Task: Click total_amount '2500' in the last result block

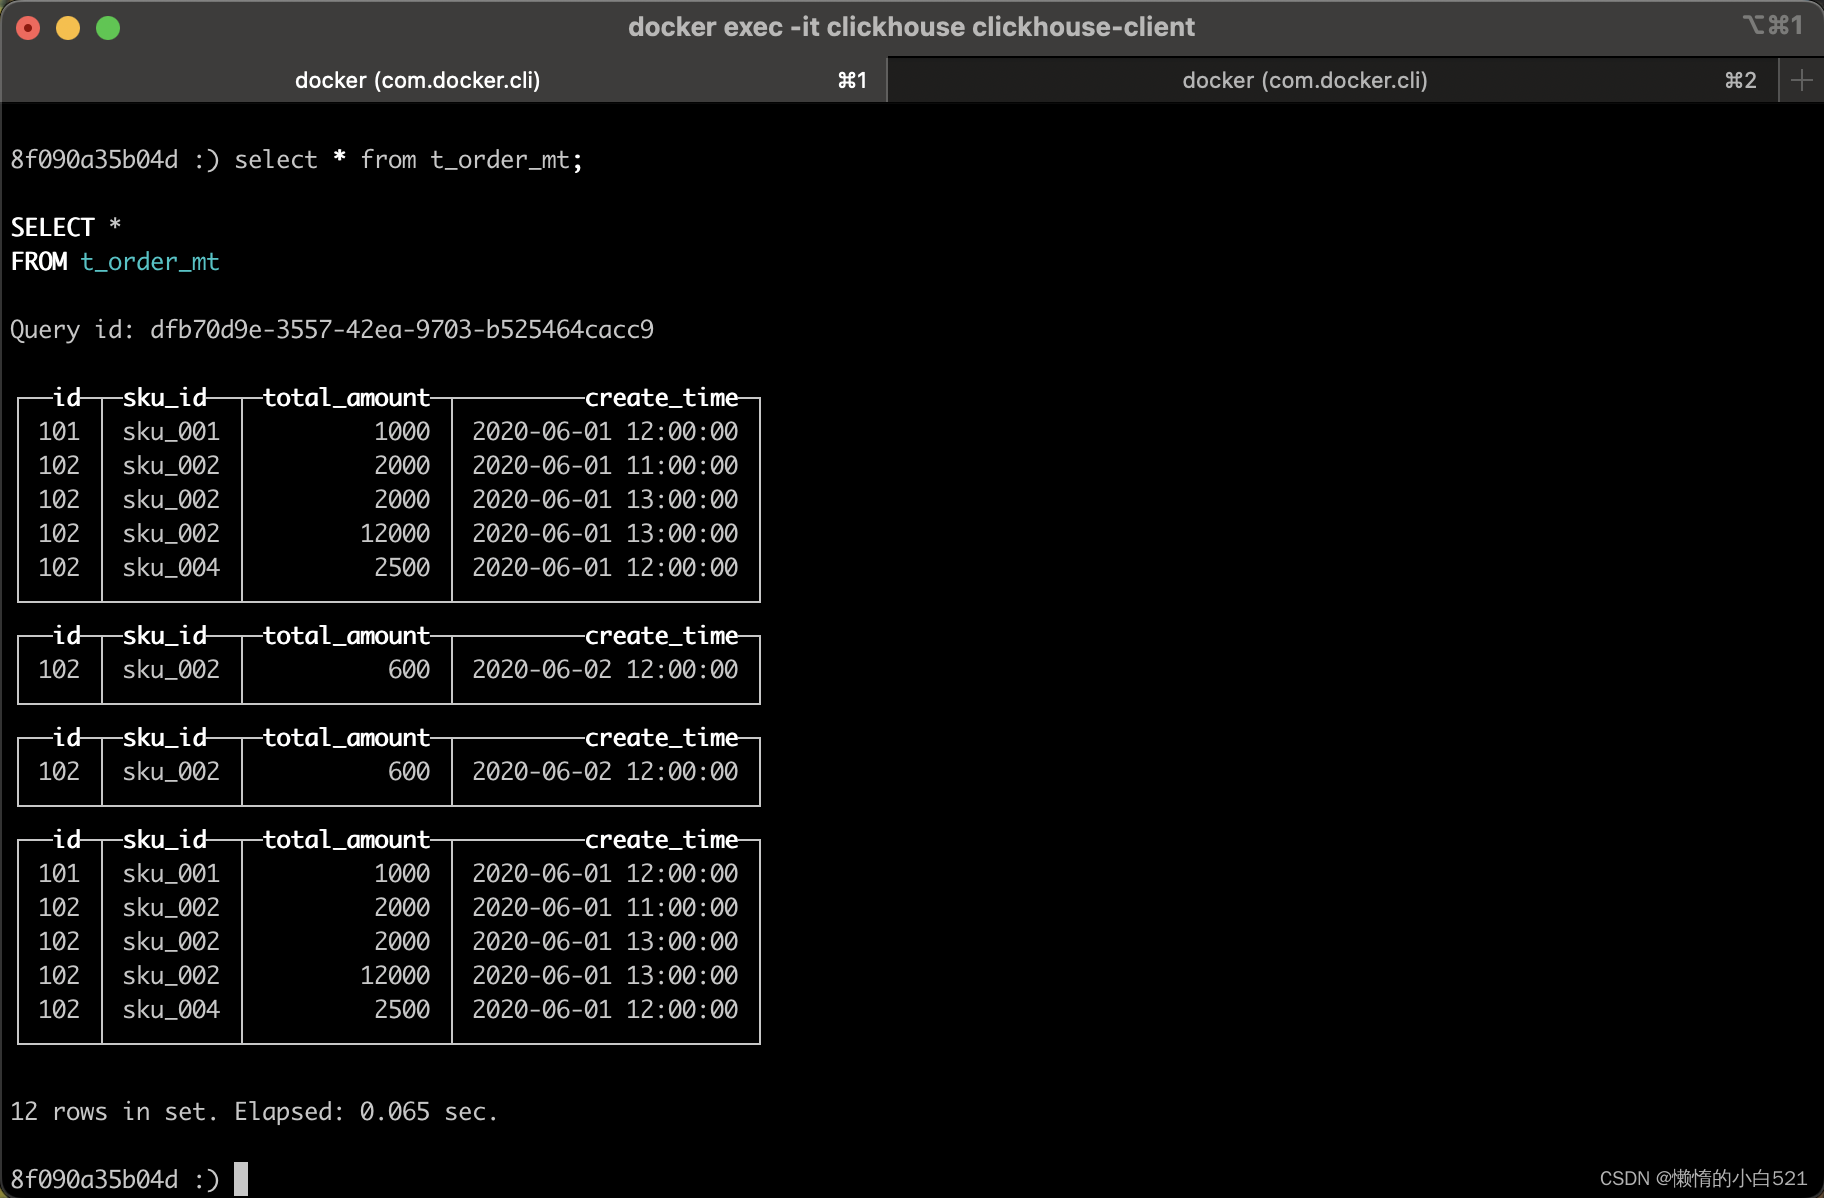Action: (x=402, y=1010)
